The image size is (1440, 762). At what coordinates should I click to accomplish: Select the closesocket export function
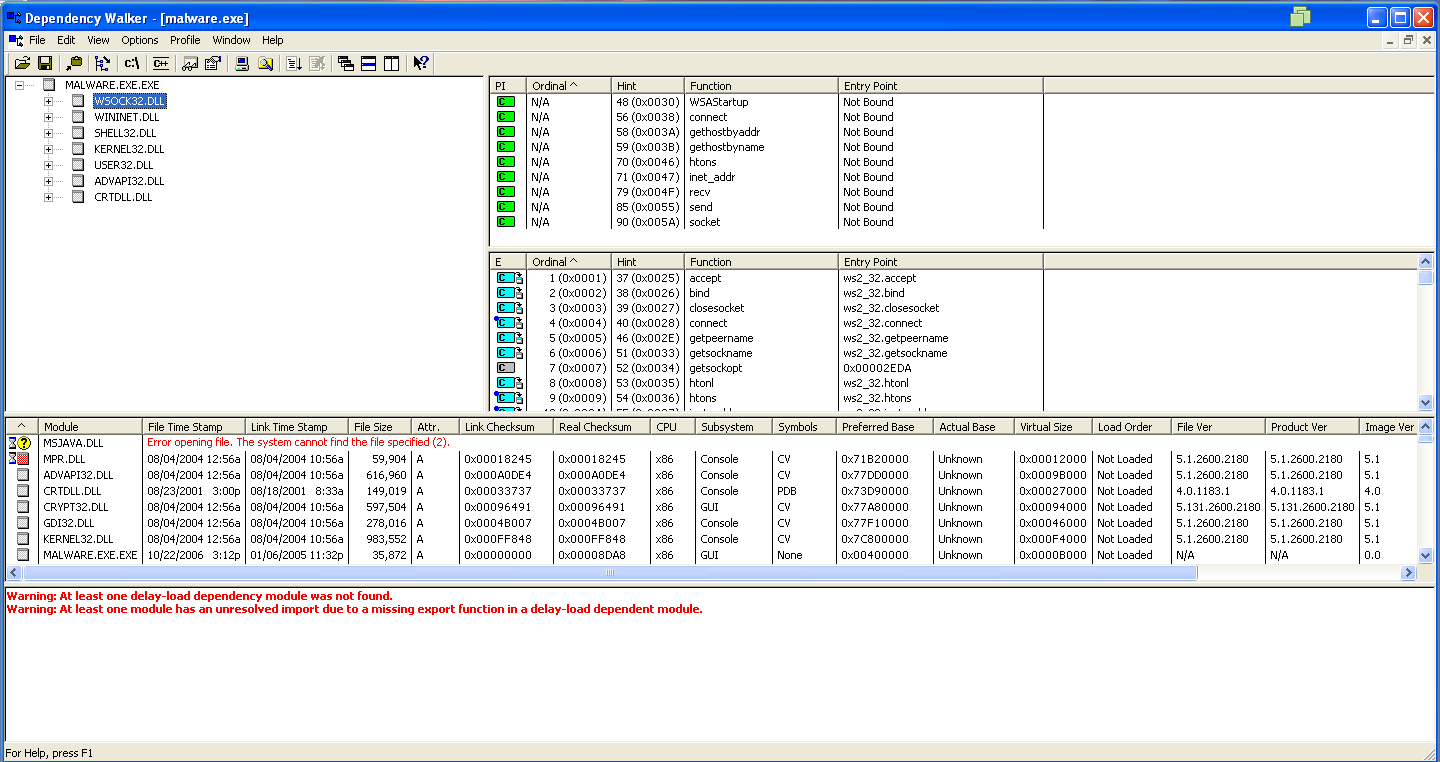tap(717, 308)
